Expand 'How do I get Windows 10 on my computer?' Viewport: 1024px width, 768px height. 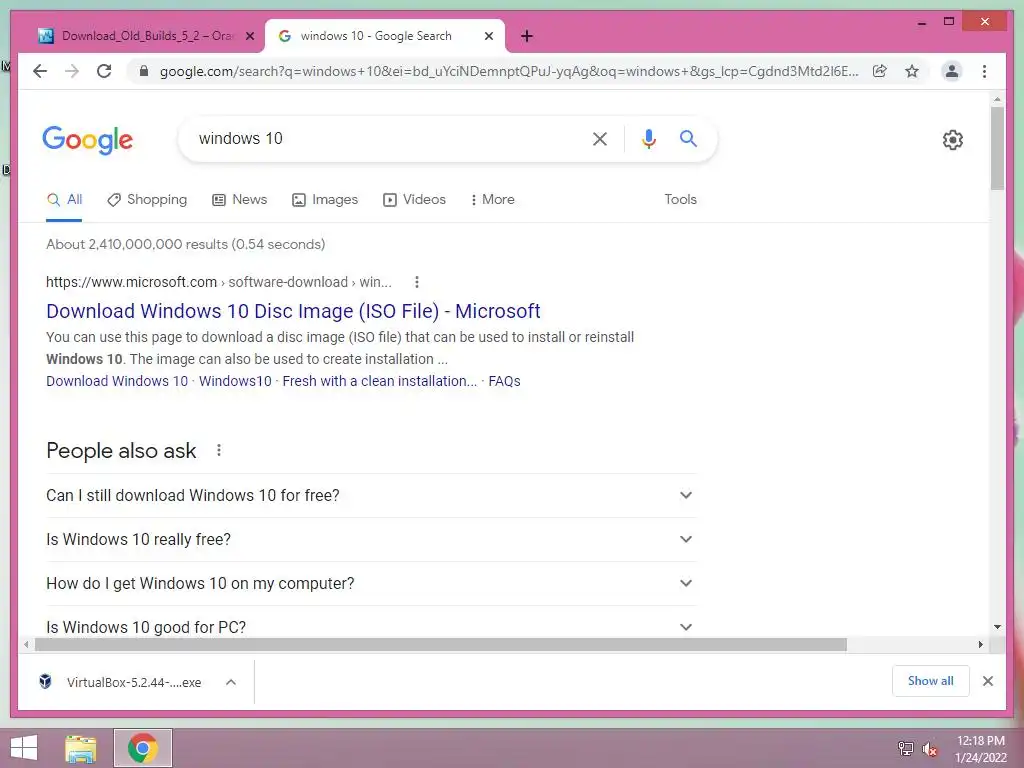[371, 583]
